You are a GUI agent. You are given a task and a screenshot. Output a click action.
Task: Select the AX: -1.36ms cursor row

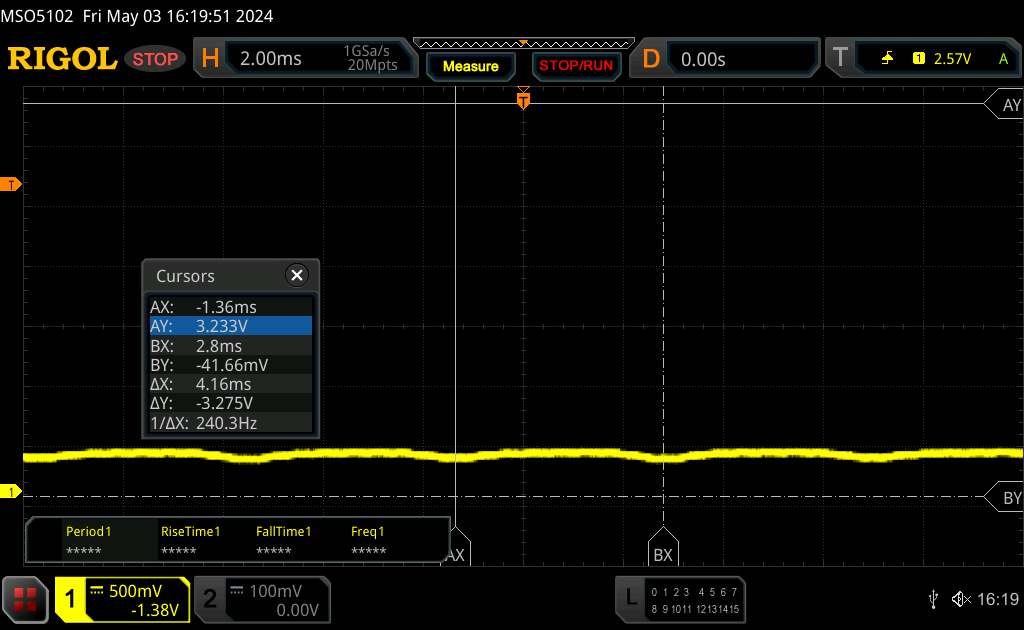pyautogui.click(x=231, y=306)
